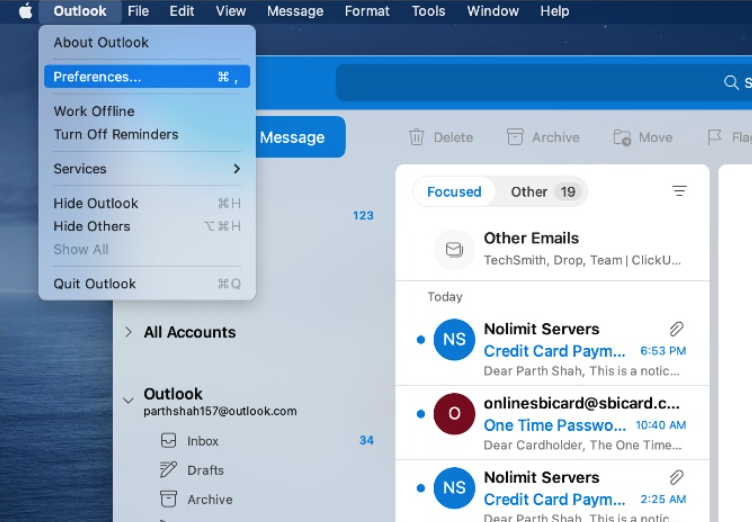The width and height of the screenshot is (752, 522).
Task: Click unread dot on 6:53 PM Nolimit email
Action: point(421,340)
